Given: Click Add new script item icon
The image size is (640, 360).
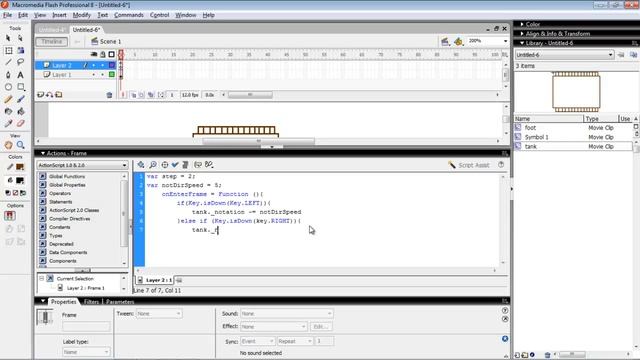Looking at the screenshot, I should click(x=141, y=164).
